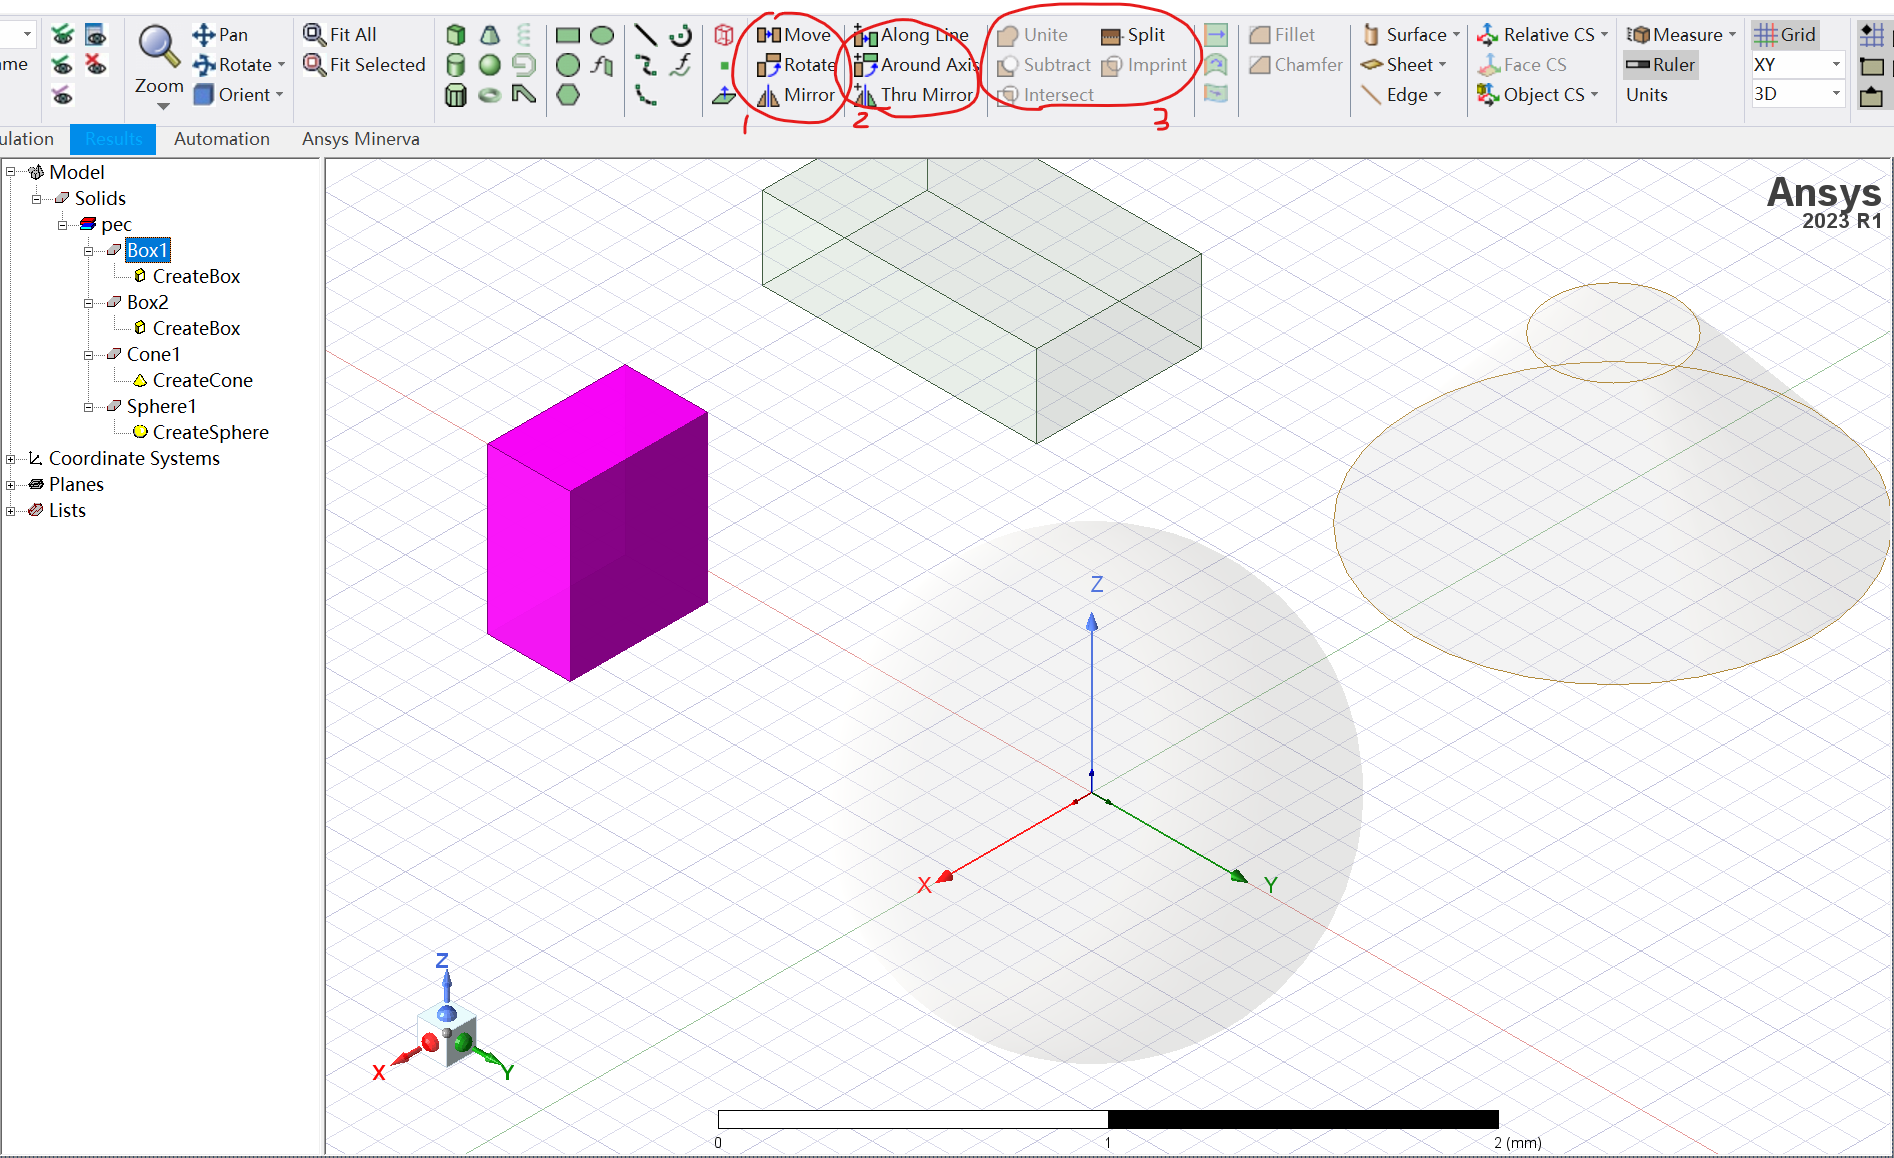
Task: Click the Move button
Action: (794, 35)
